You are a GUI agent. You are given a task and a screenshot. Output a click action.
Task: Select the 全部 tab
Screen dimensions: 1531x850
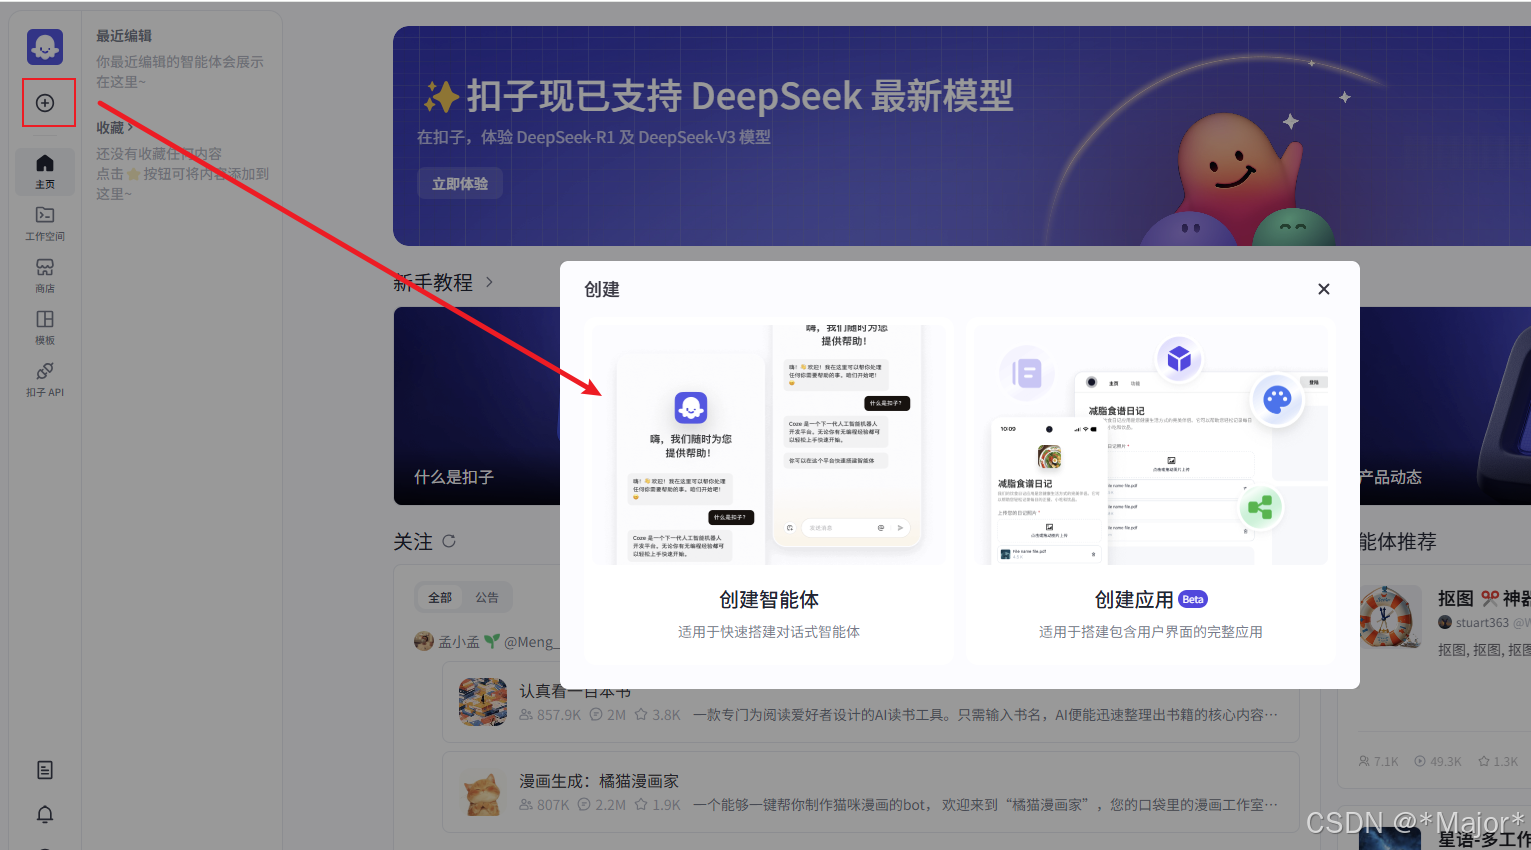pos(440,597)
